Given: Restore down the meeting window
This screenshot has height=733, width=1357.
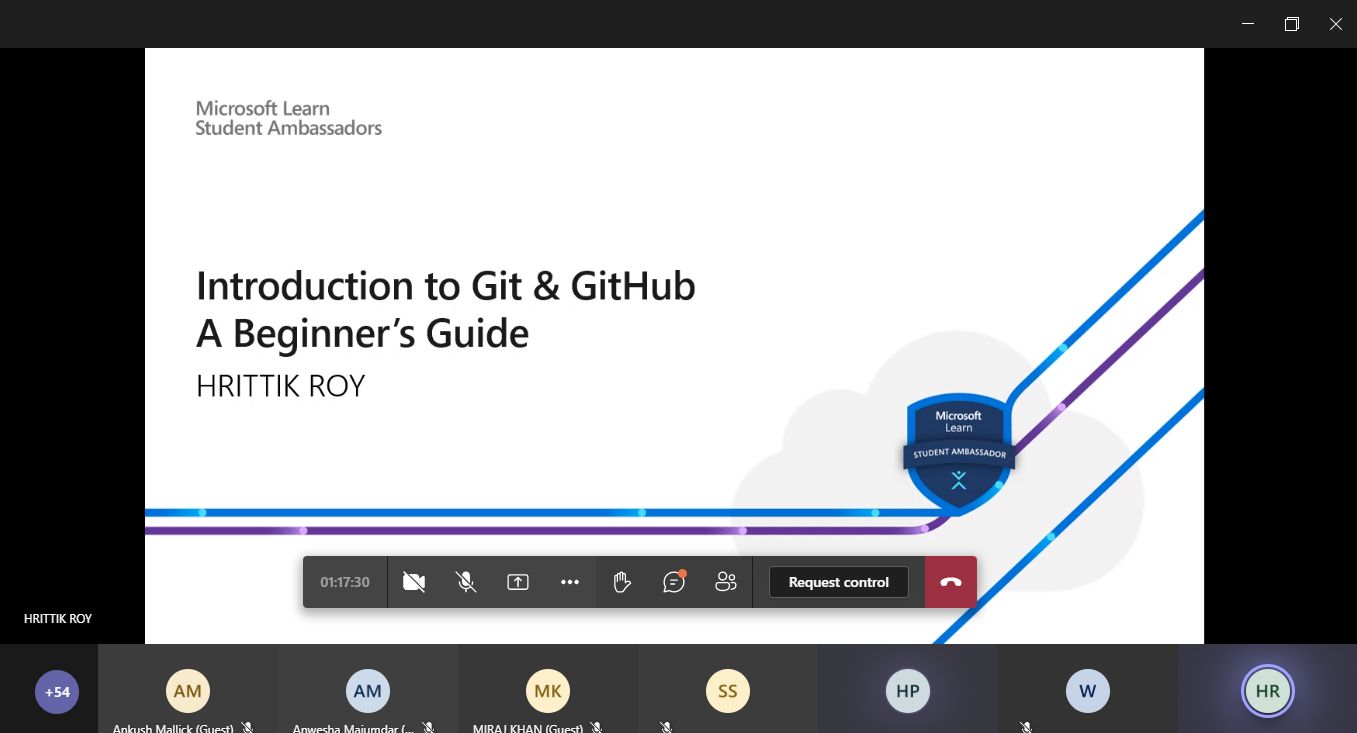Looking at the screenshot, I should (1291, 24).
